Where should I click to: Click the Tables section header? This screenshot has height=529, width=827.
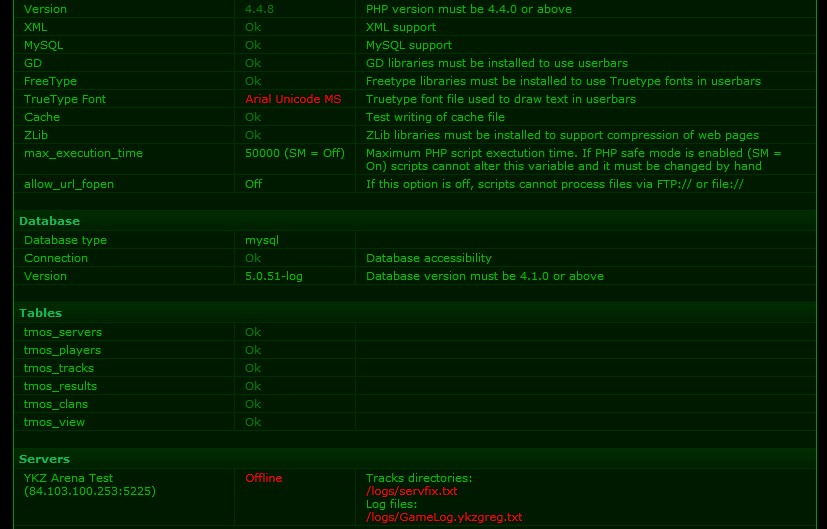pyautogui.click(x=40, y=313)
